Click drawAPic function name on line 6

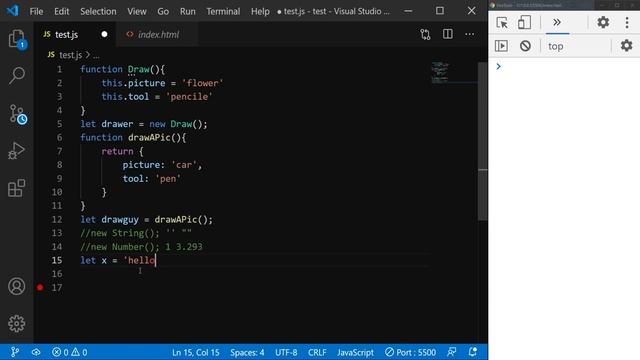pyautogui.click(x=149, y=138)
